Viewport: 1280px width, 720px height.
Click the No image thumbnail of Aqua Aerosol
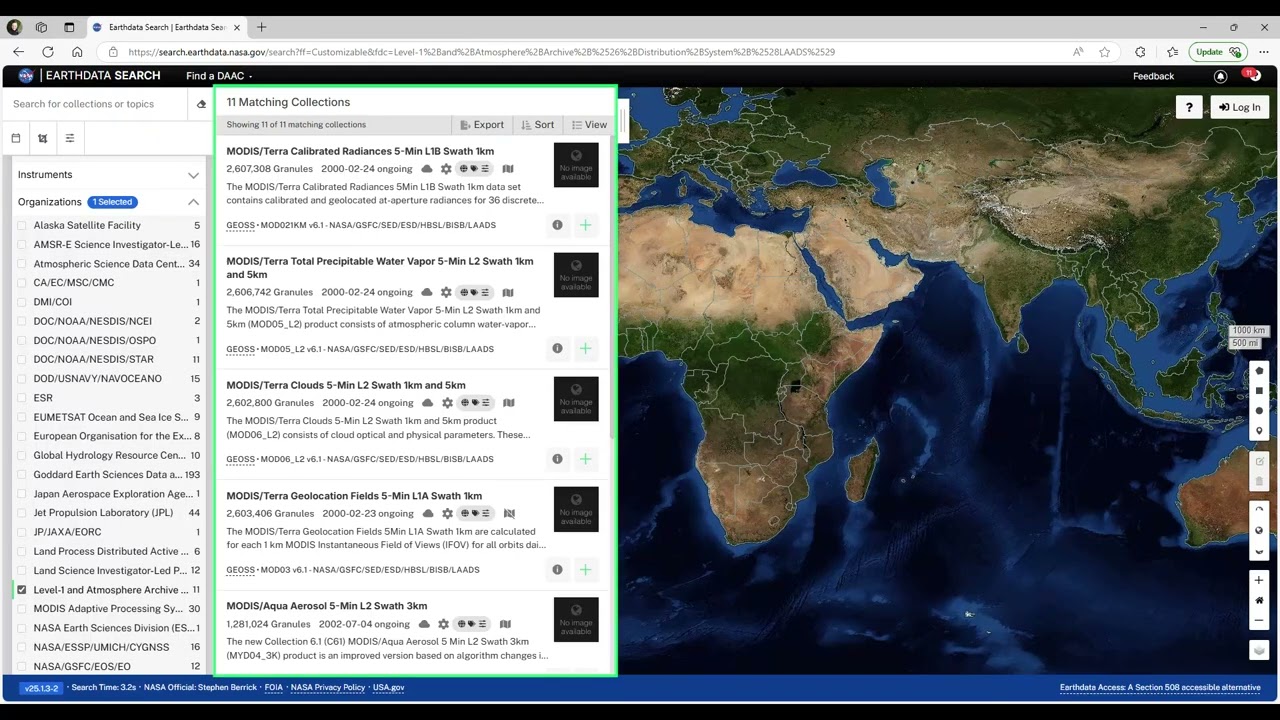tap(576, 620)
